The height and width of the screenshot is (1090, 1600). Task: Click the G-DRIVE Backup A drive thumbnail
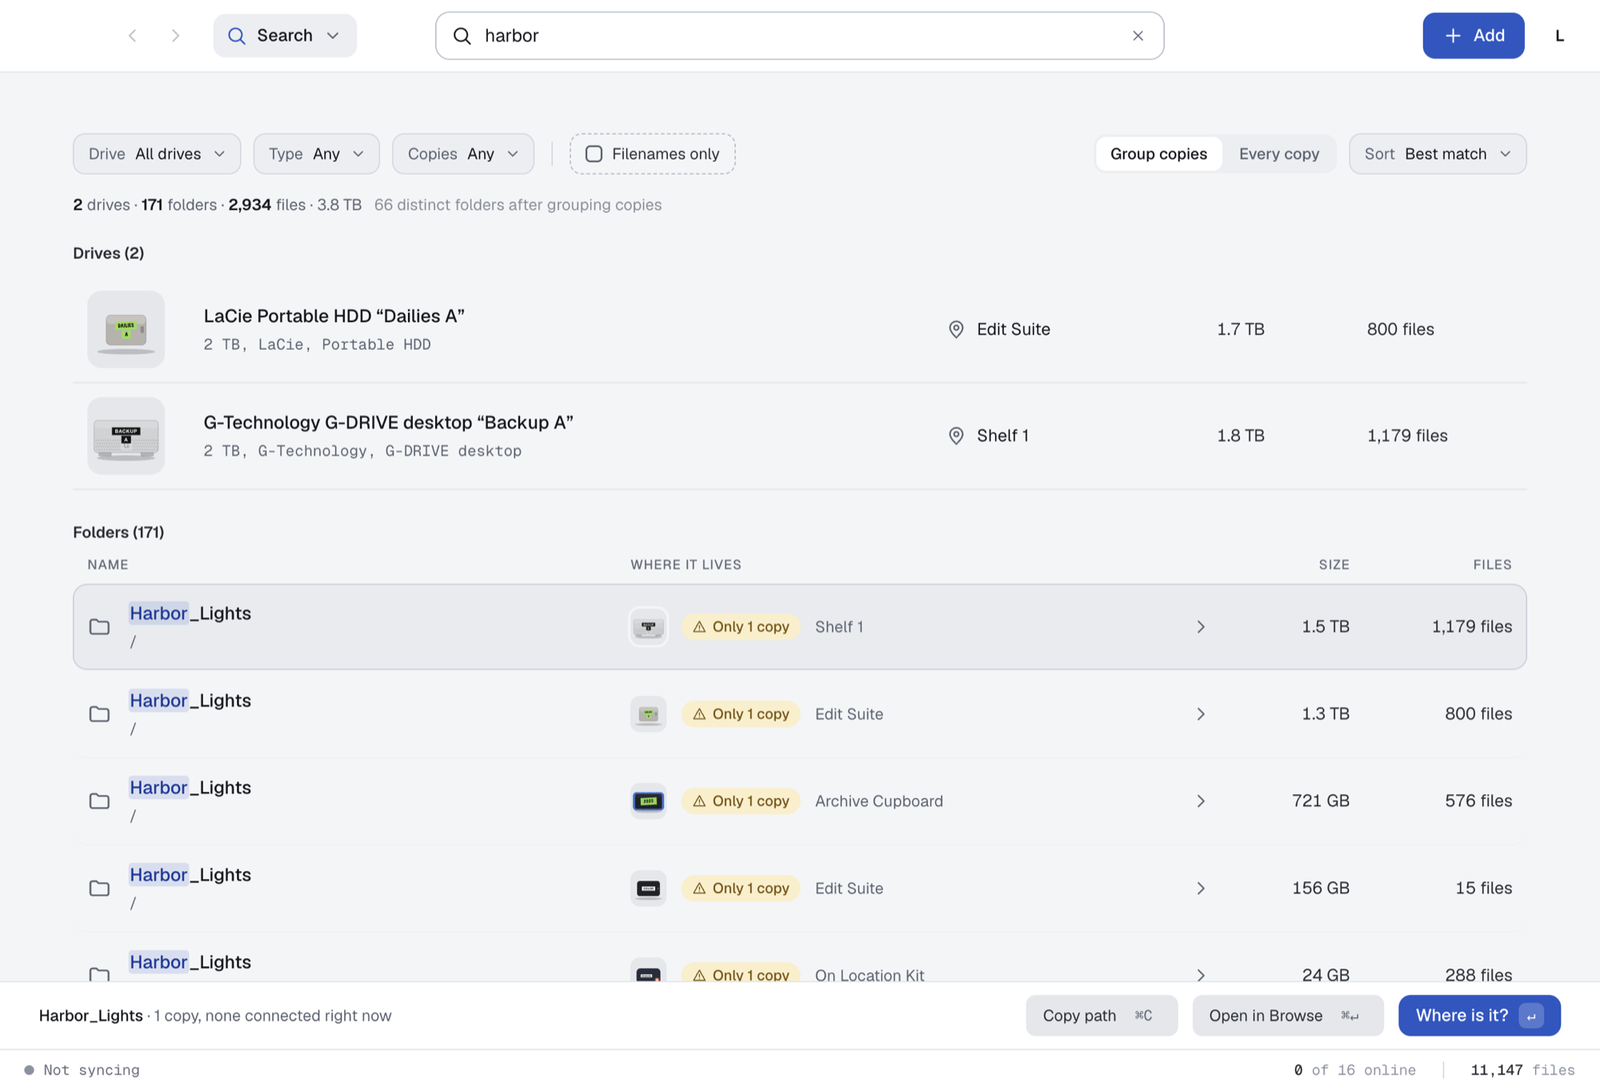[x=126, y=436]
